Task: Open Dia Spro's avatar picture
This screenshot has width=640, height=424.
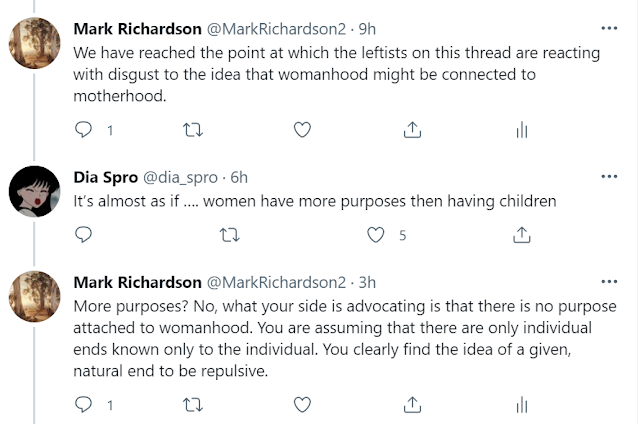Action: click(x=33, y=191)
